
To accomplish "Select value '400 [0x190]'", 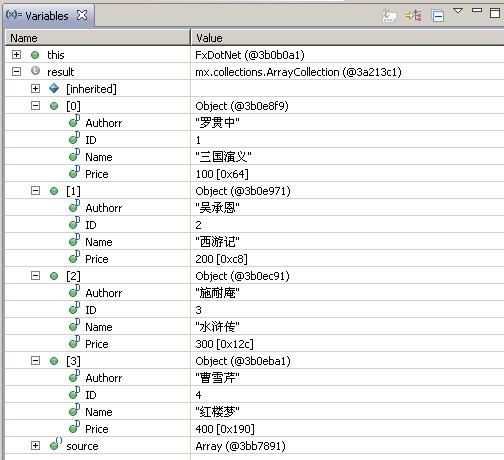I will tap(225, 429).
